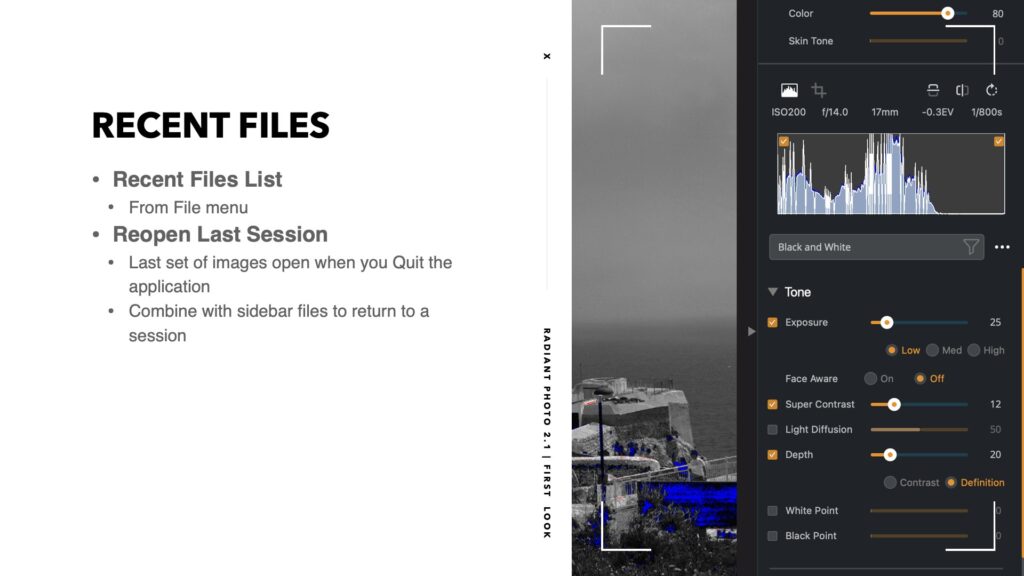Turn Face Aware On
Image resolution: width=1024 pixels, height=576 pixels.
871,379
